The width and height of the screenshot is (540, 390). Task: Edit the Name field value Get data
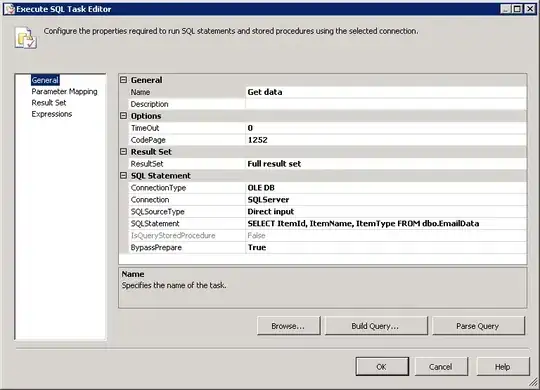tap(386, 92)
